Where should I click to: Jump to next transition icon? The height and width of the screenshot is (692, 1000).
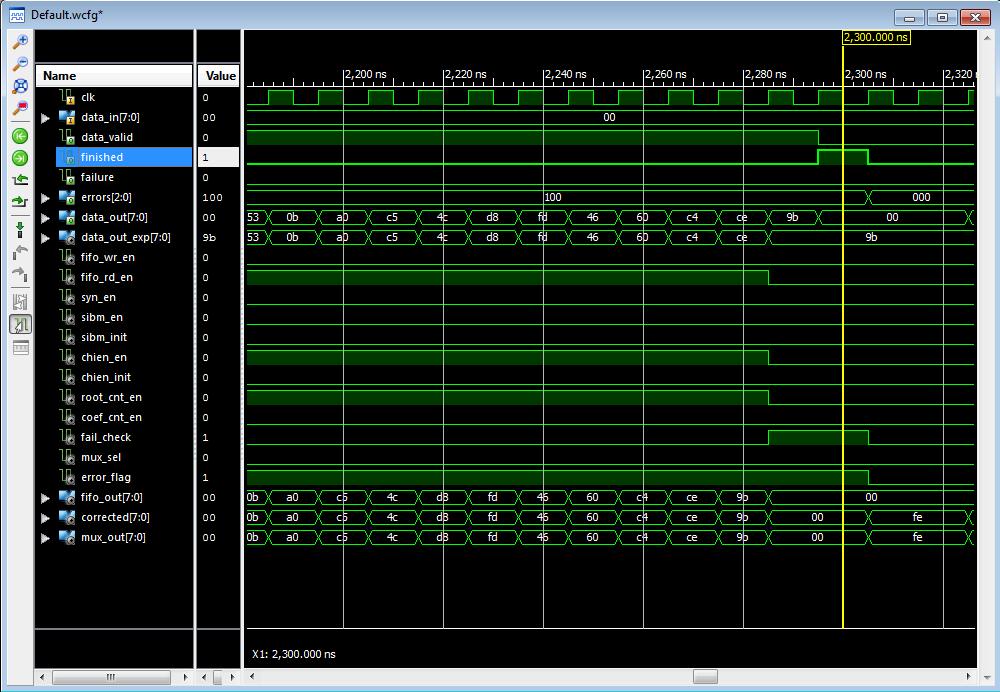pos(20,202)
